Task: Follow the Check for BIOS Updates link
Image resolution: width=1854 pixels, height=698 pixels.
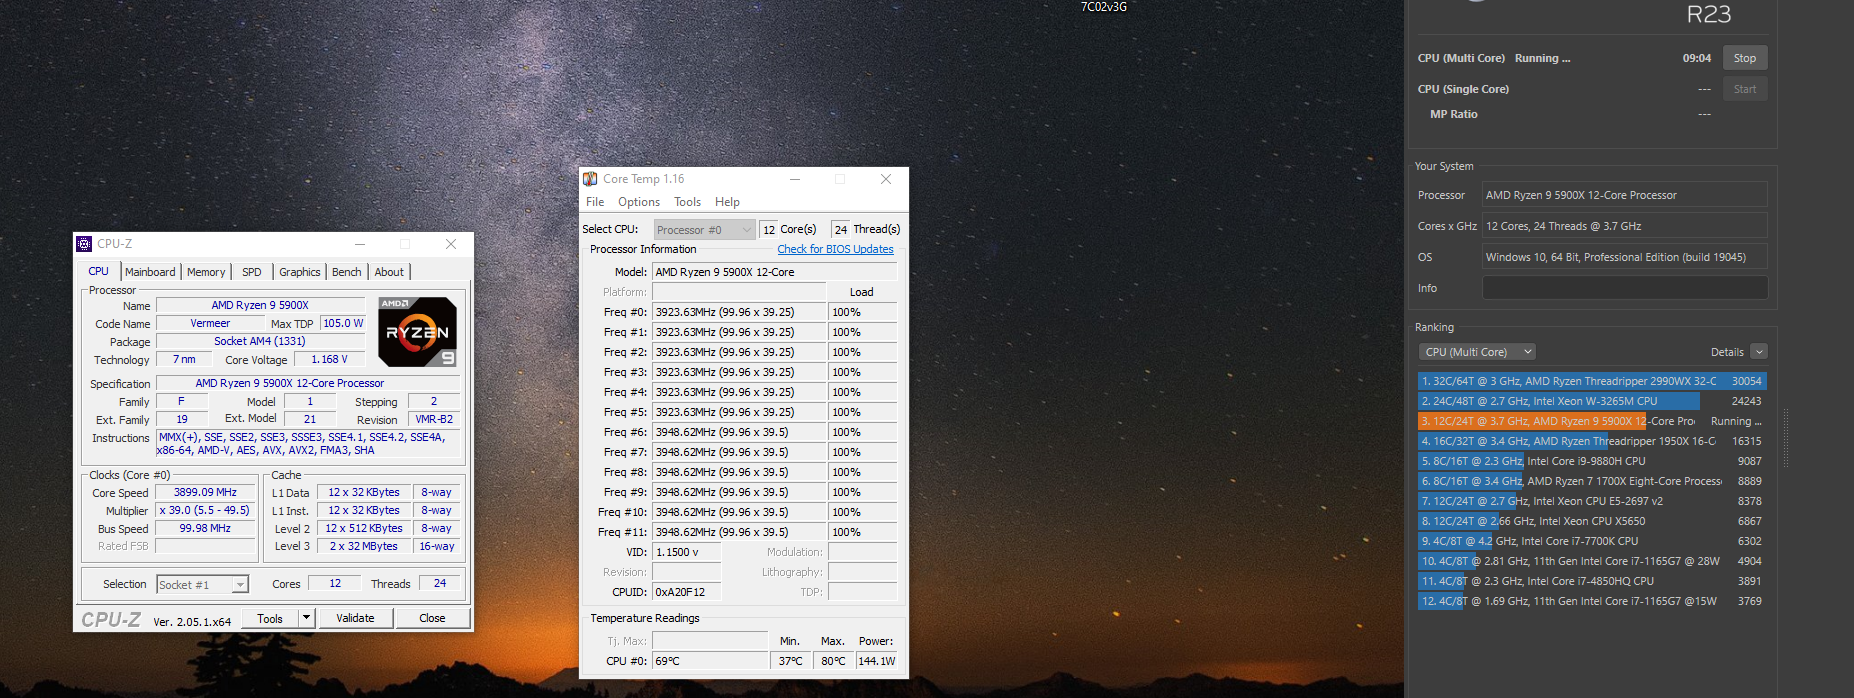Action: click(835, 250)
